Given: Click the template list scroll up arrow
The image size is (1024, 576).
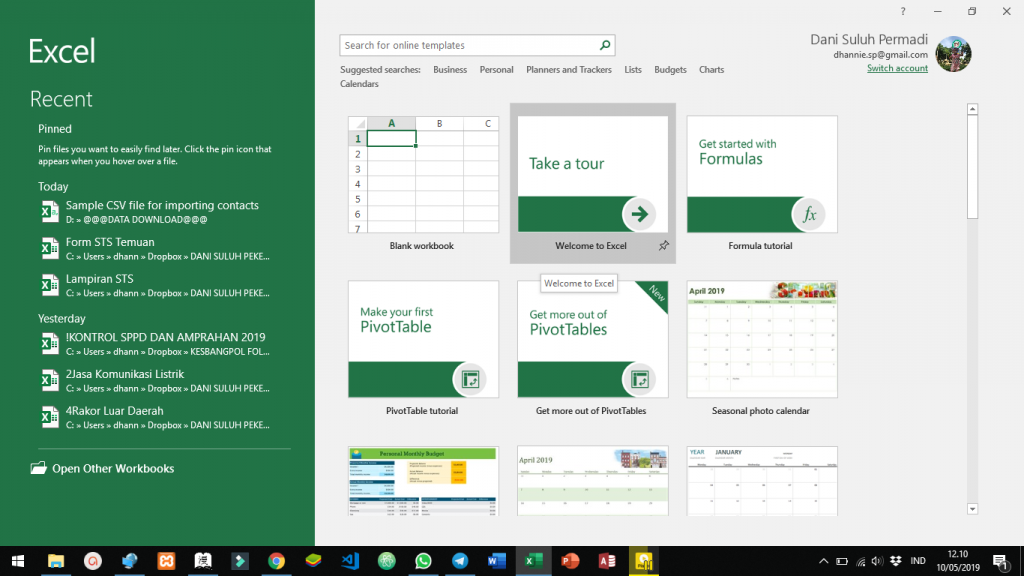Looking at the screenshot, I should [x=972, y=108].
